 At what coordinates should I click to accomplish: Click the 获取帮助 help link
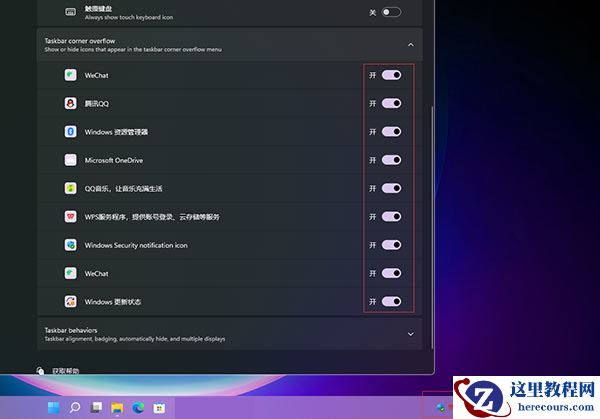coord(65,371)
